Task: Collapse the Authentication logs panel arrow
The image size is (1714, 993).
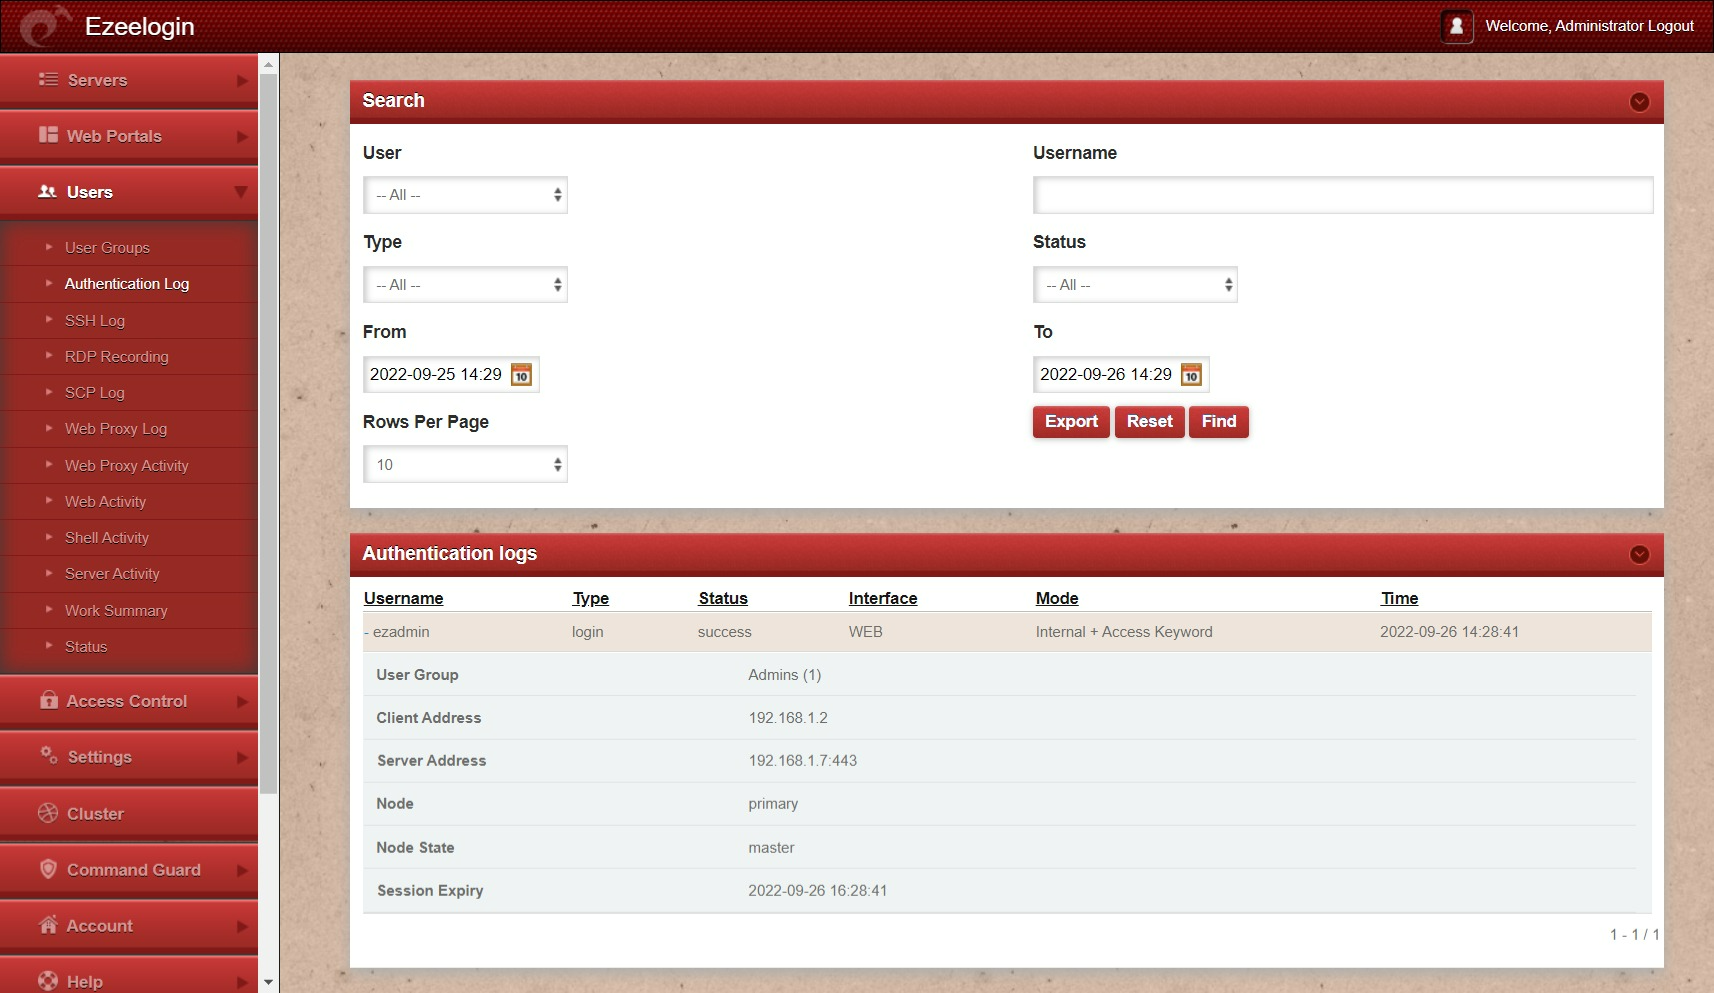Action: [x=1639, y=555]
